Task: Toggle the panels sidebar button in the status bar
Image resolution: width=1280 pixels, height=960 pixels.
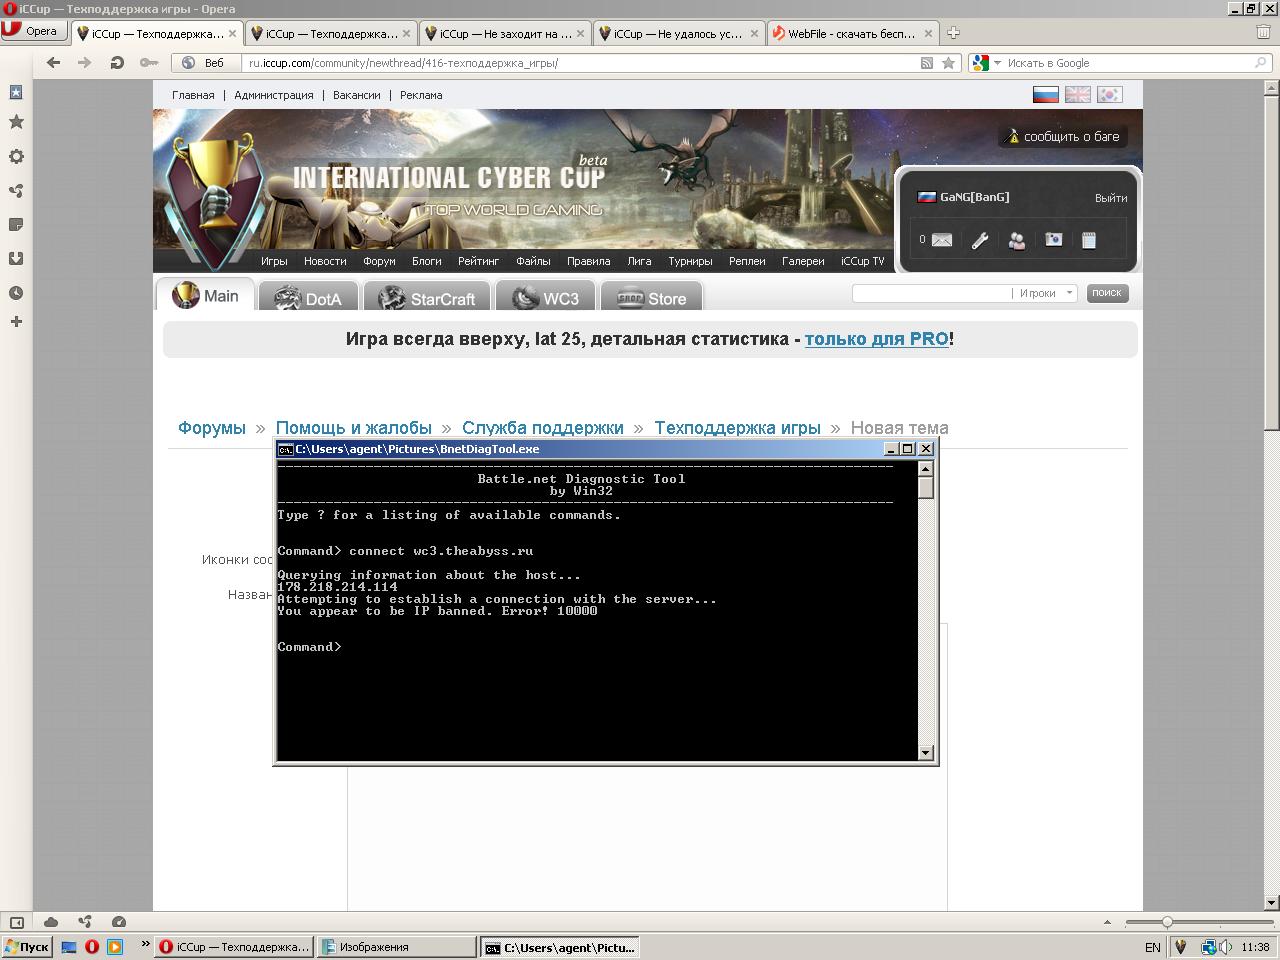Action: (17, 922)
